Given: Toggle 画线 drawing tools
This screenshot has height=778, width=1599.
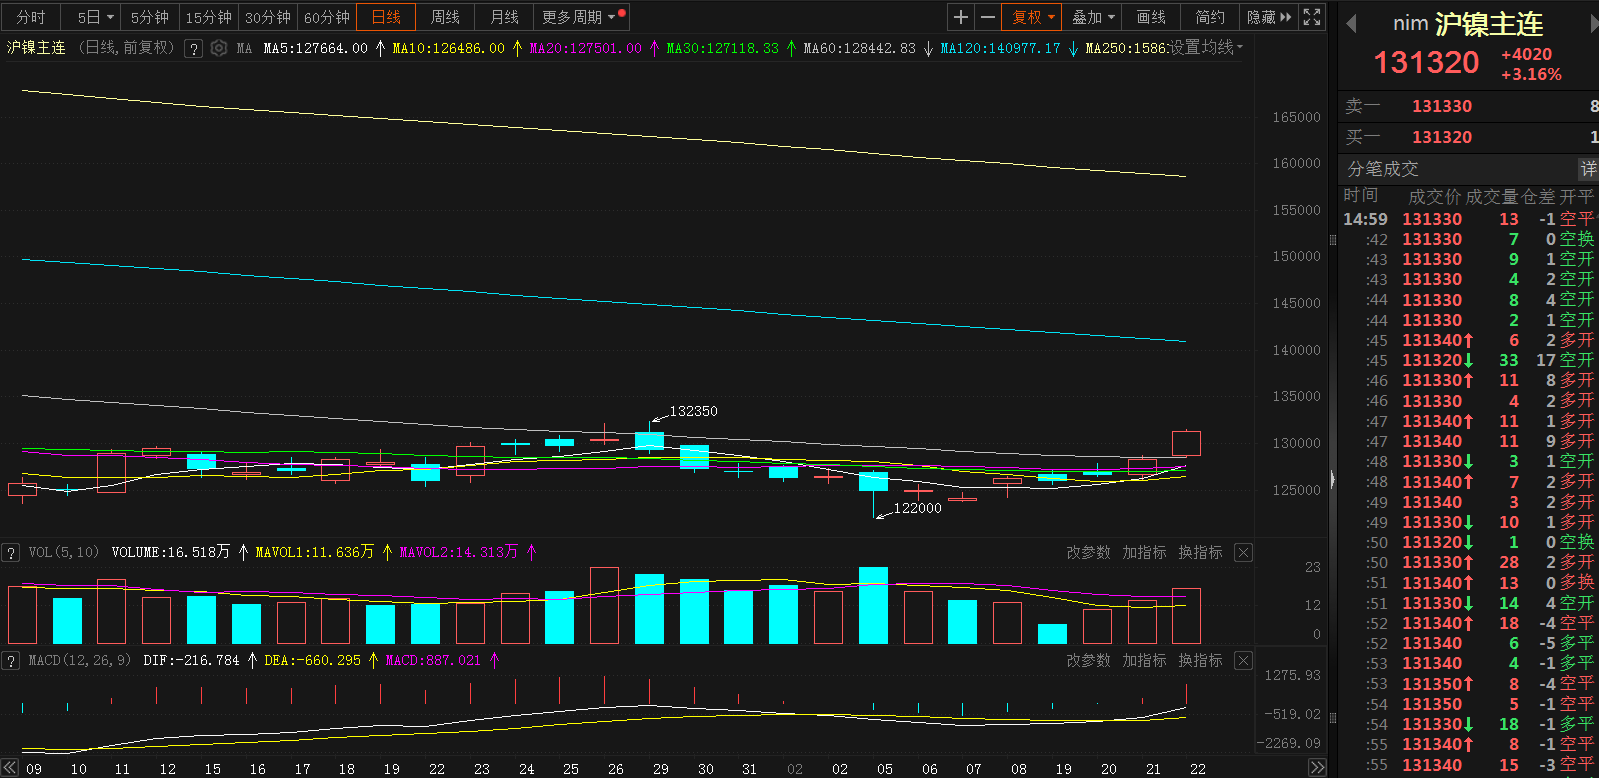Looking at the screenshot, I should tap(1151, 17).
